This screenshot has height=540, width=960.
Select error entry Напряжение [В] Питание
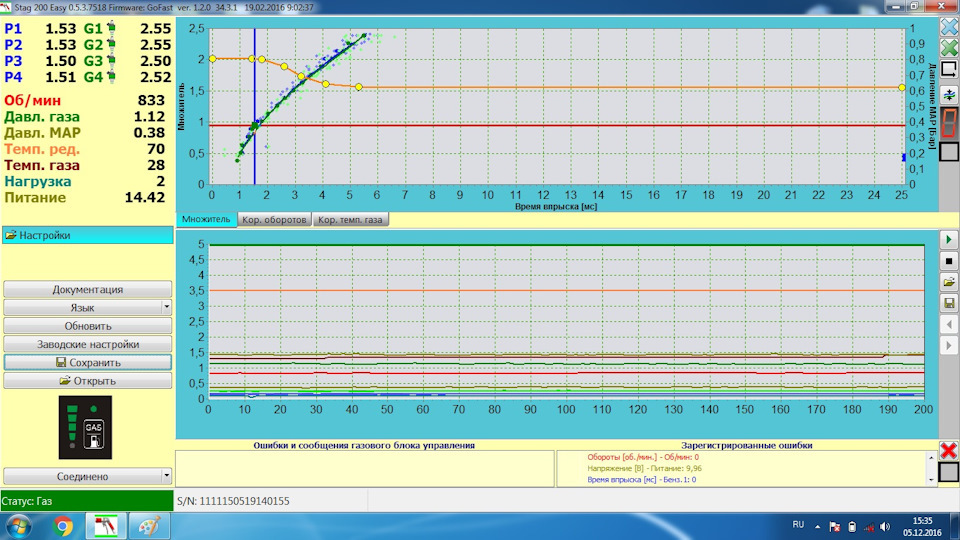(x=644, y=468)
